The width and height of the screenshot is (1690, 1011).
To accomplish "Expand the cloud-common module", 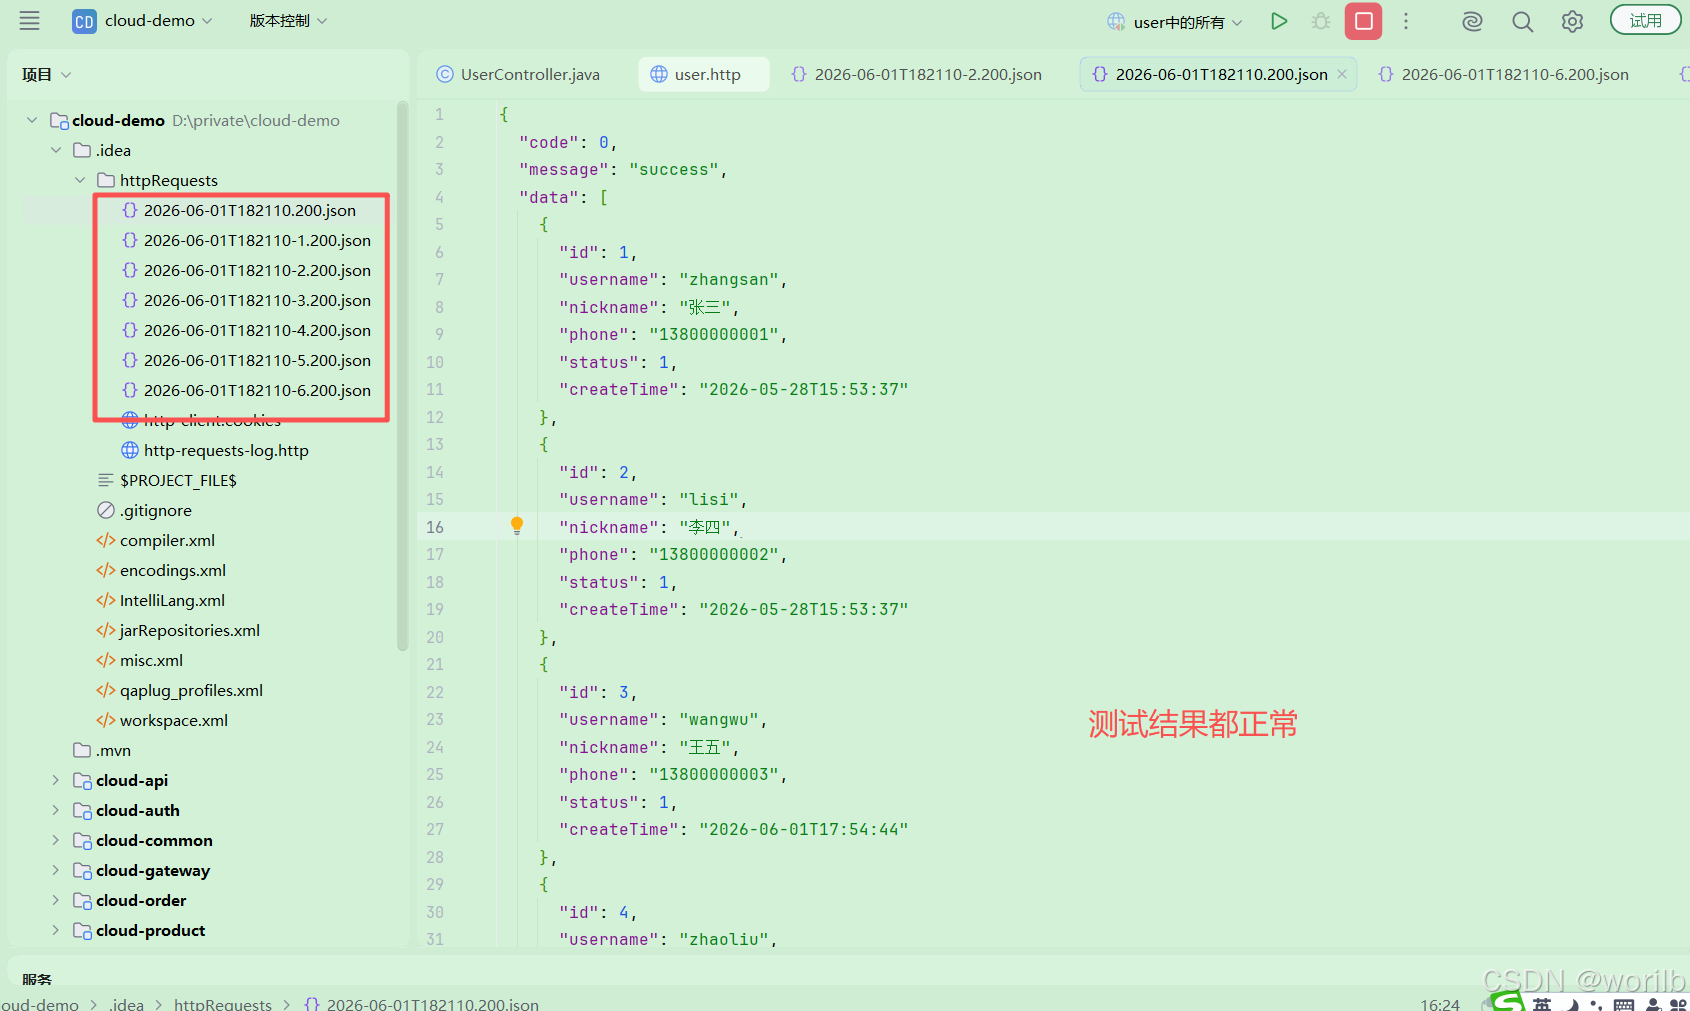I will pos(56,840).
